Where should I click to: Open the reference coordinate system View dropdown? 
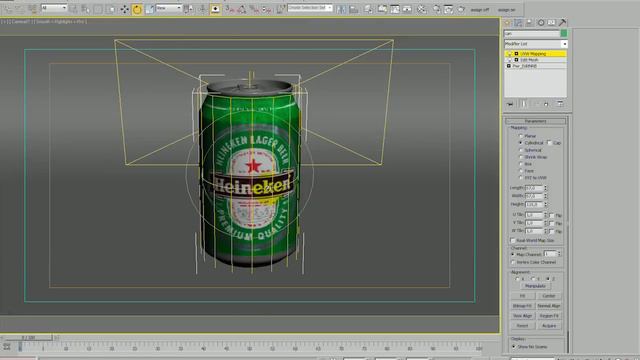pos(169,8)
